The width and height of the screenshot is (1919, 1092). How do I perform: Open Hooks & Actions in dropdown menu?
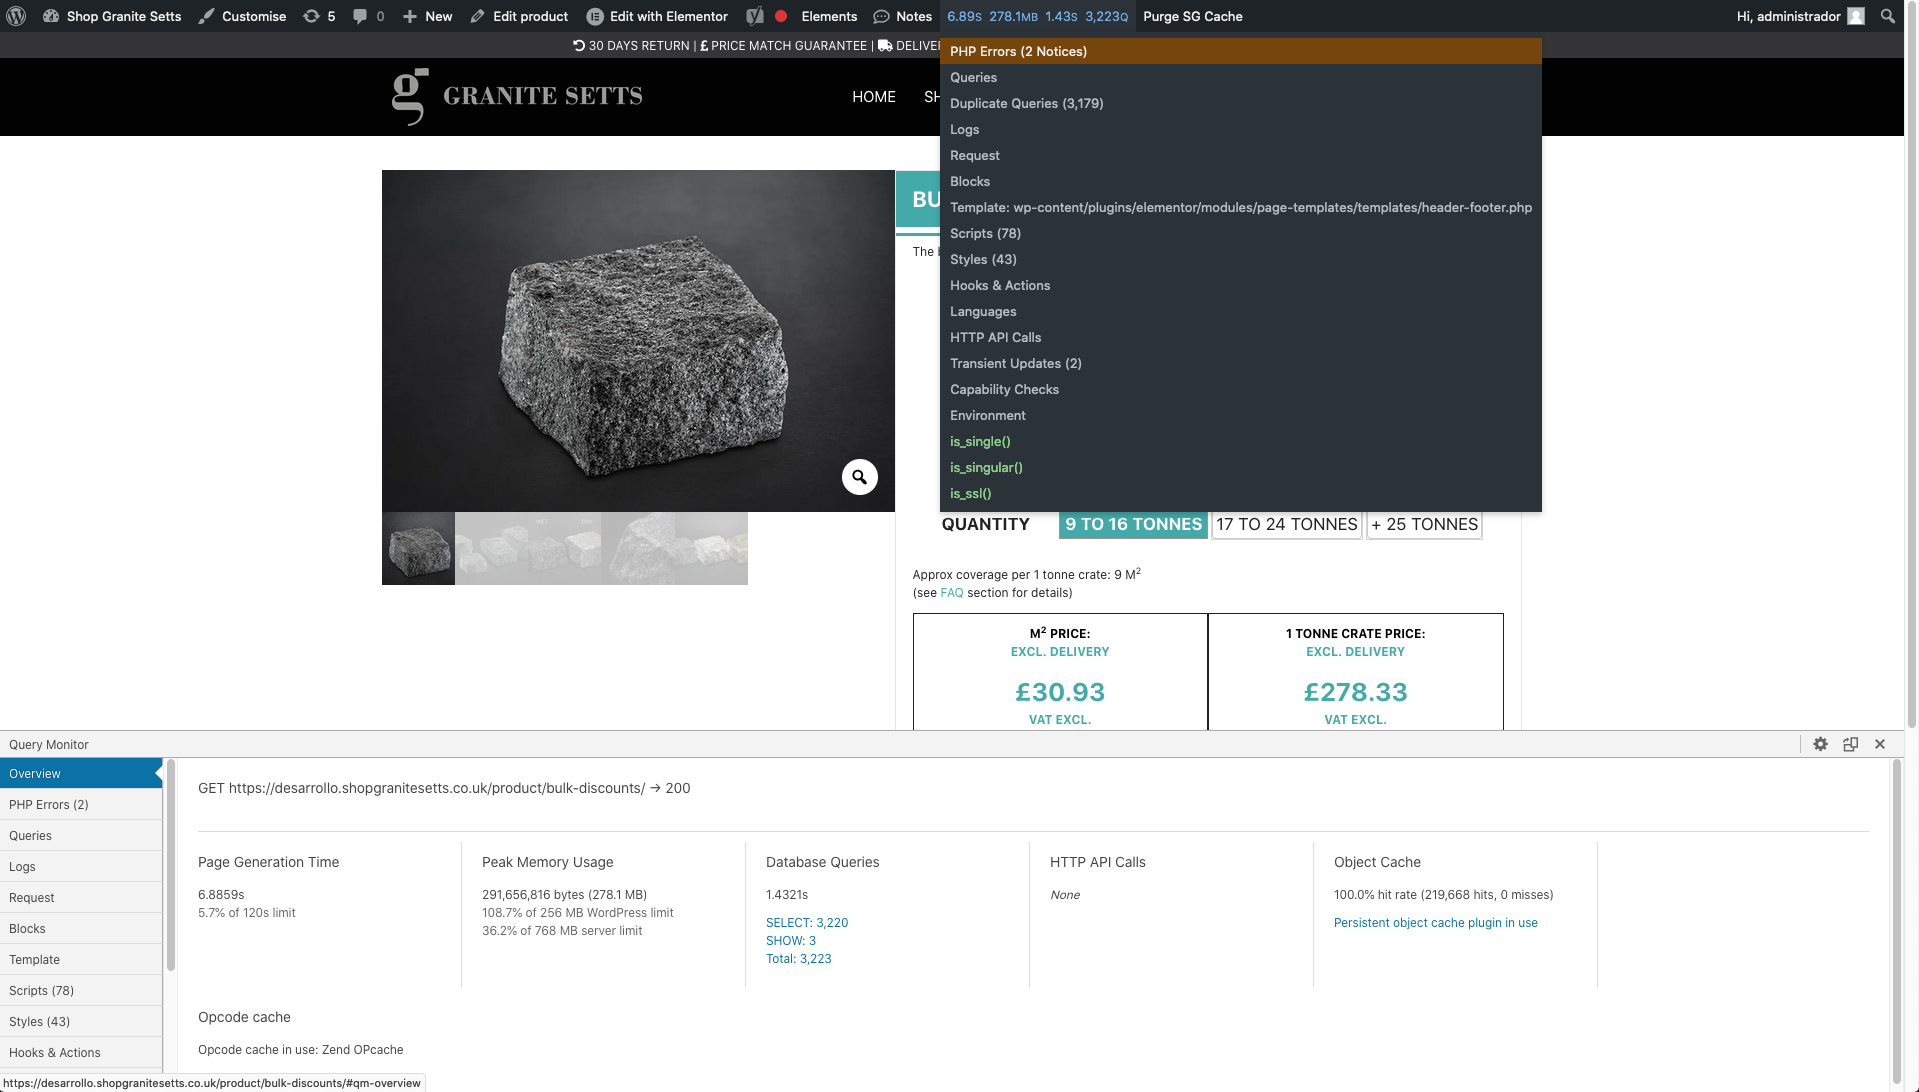point(1240,285)
